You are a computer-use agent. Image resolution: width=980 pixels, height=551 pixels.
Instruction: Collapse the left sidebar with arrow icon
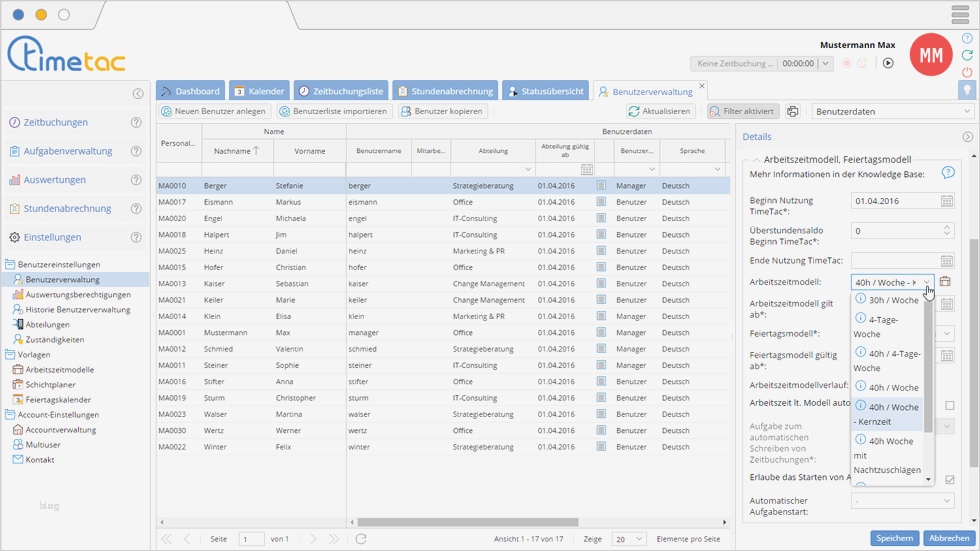coord(138,94)
